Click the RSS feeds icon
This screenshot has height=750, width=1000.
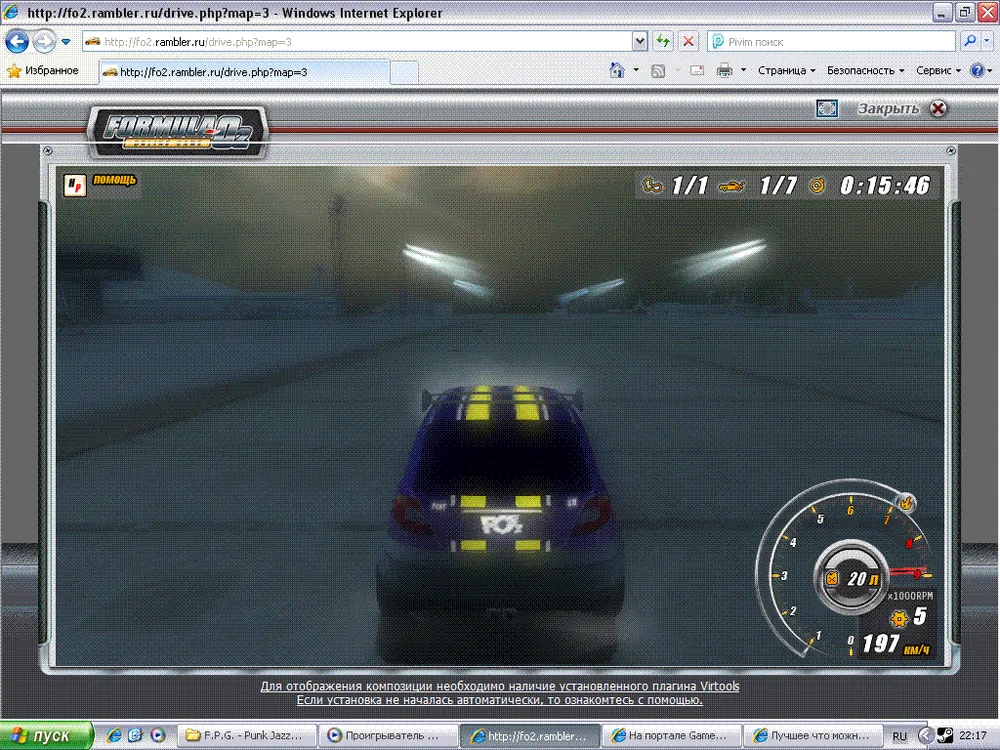[658, 71]
